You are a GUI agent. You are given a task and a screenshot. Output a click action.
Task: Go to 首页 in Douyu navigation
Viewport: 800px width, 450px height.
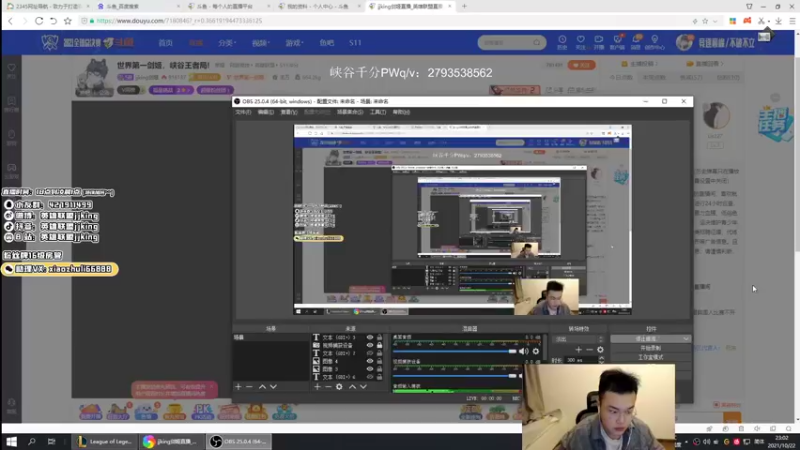165,43
